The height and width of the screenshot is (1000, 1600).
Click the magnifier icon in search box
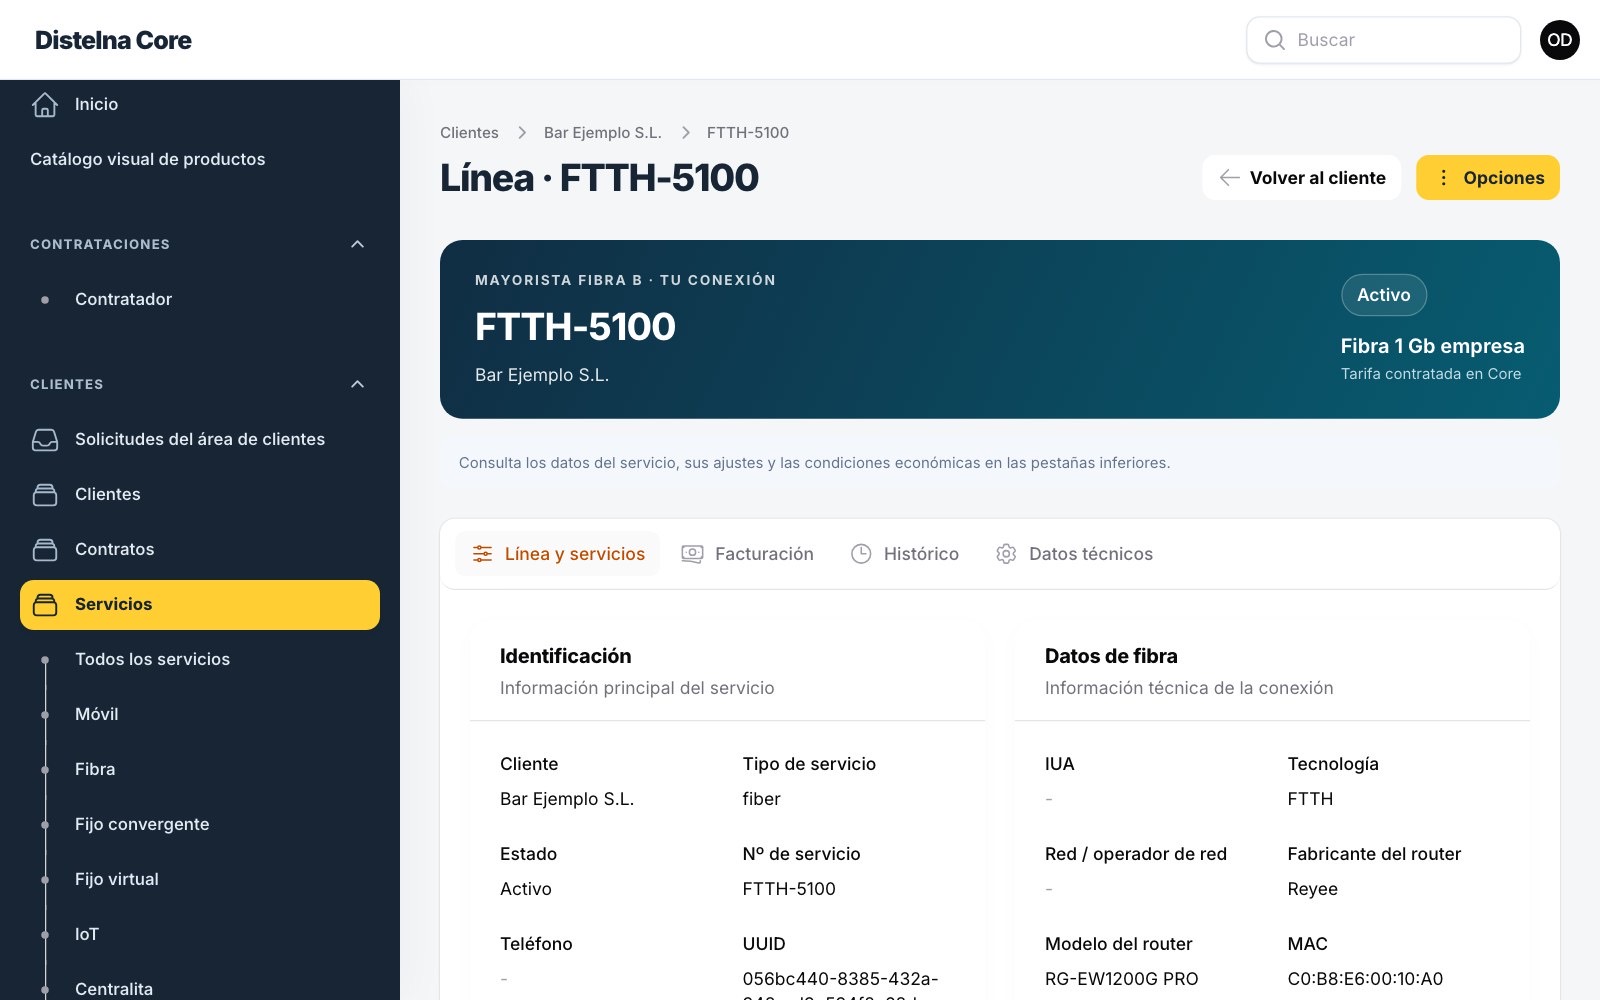(1275, 40)
